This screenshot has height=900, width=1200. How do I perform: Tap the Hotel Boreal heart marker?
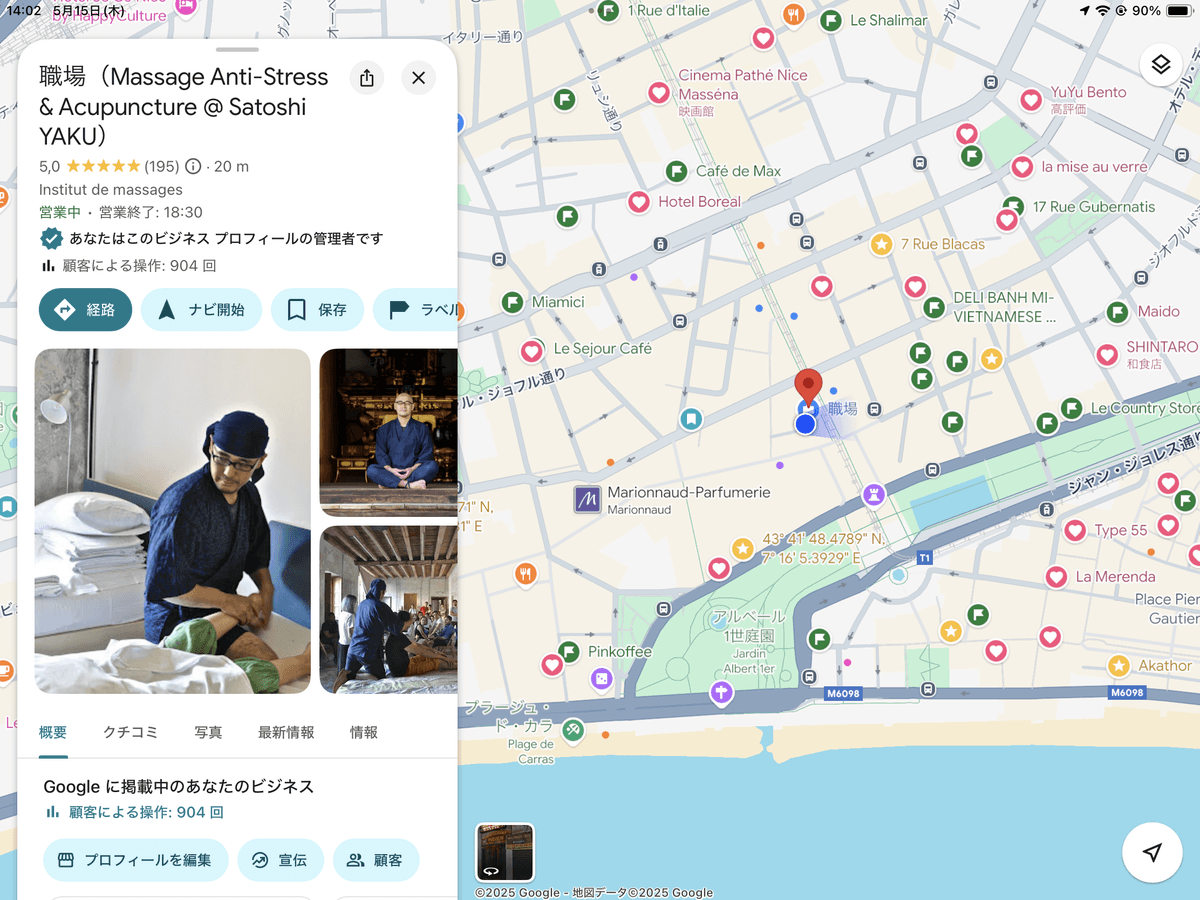[x=639, y=202]
